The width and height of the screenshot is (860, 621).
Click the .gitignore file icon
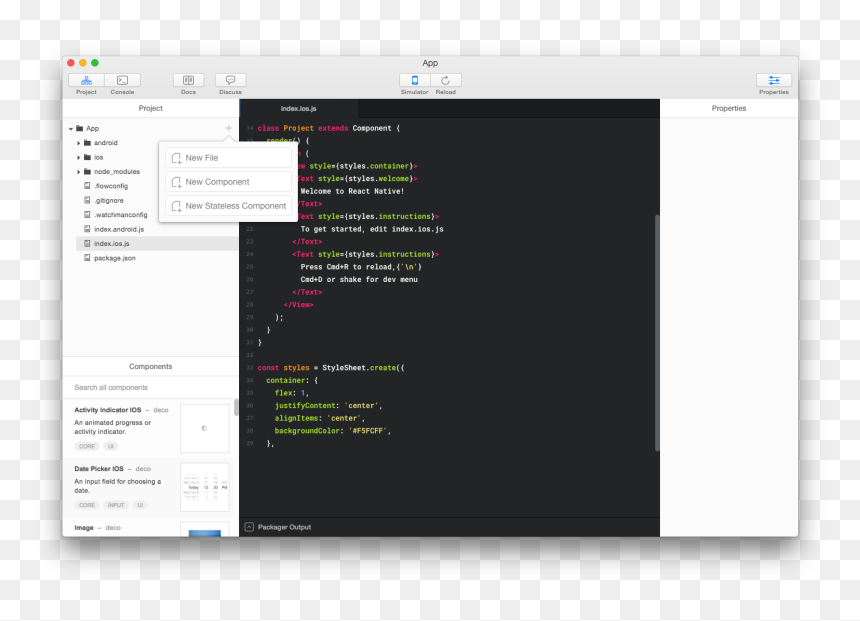(87, 200)
